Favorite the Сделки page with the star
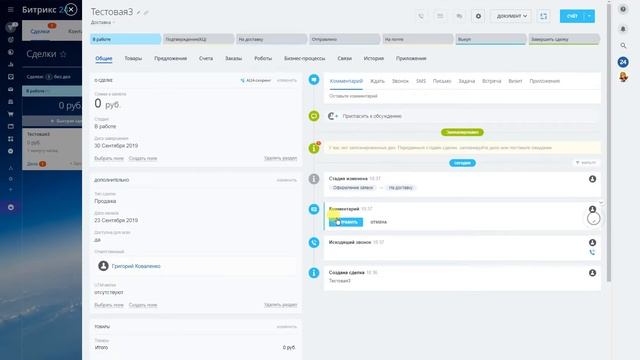 coord(63,54)
